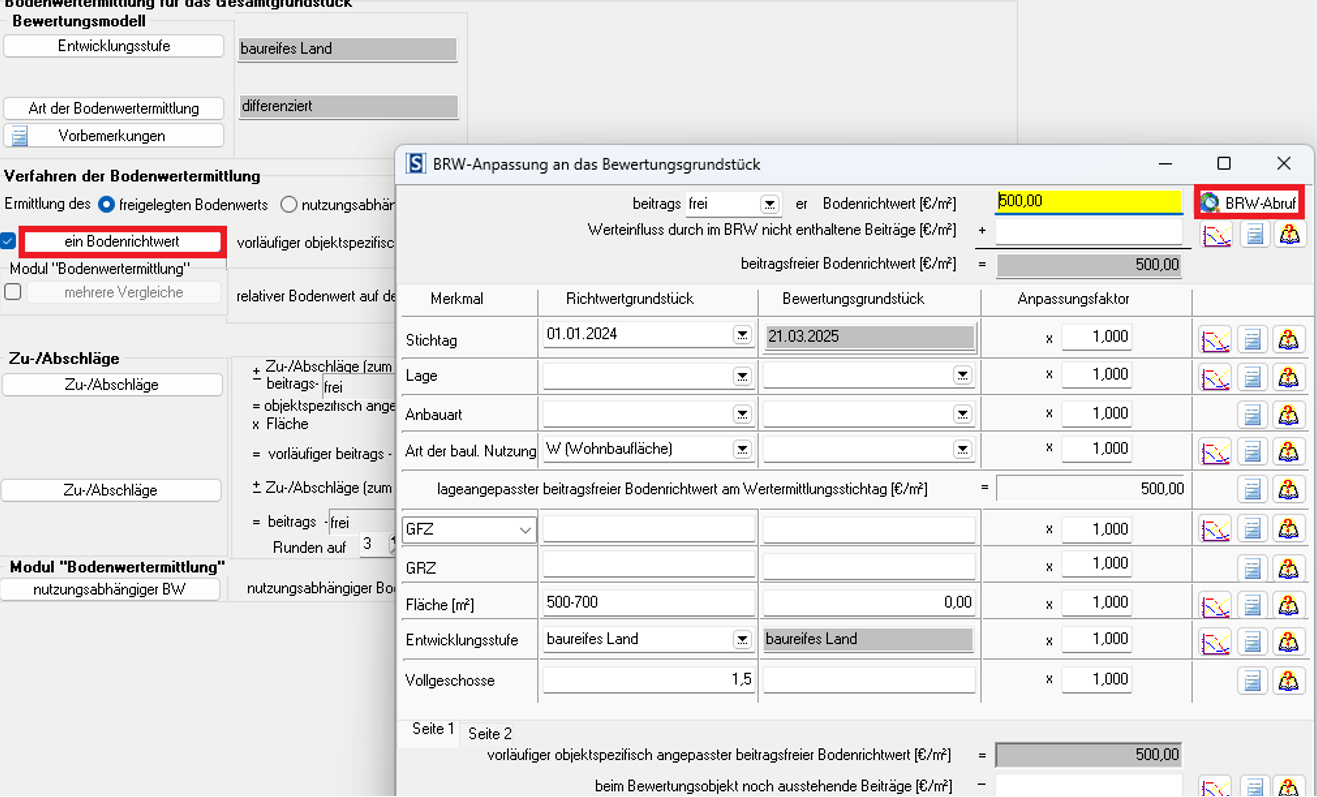The width and height of the screenshot is (1317, 797).
Task: Click the Vollgeschosse Richtwertgrundstück field showing 1,5
Action: click(648, 680)
